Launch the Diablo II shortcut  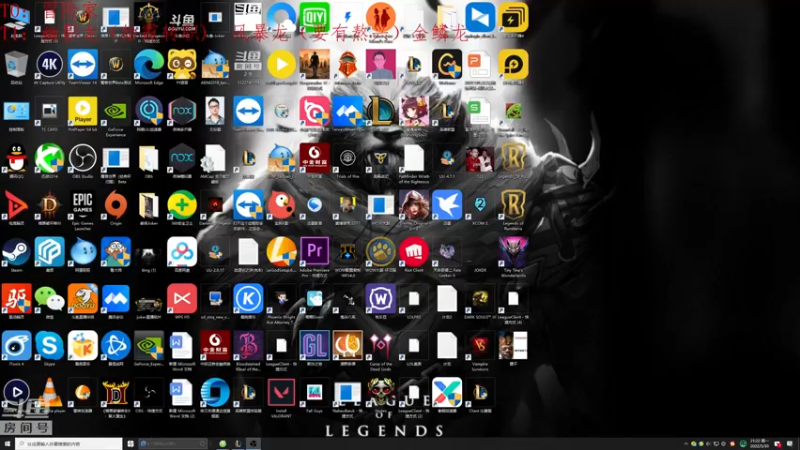coord(115,393)
